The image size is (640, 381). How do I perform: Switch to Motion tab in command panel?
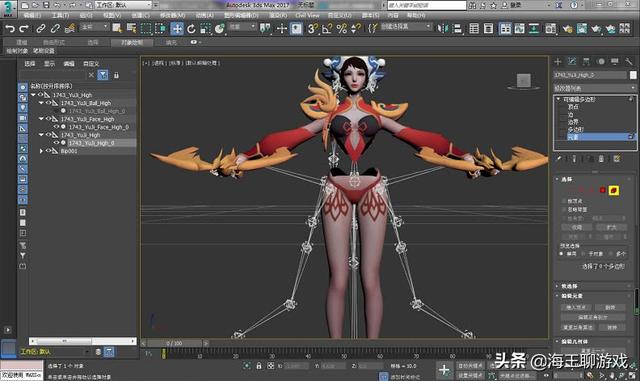601,62
